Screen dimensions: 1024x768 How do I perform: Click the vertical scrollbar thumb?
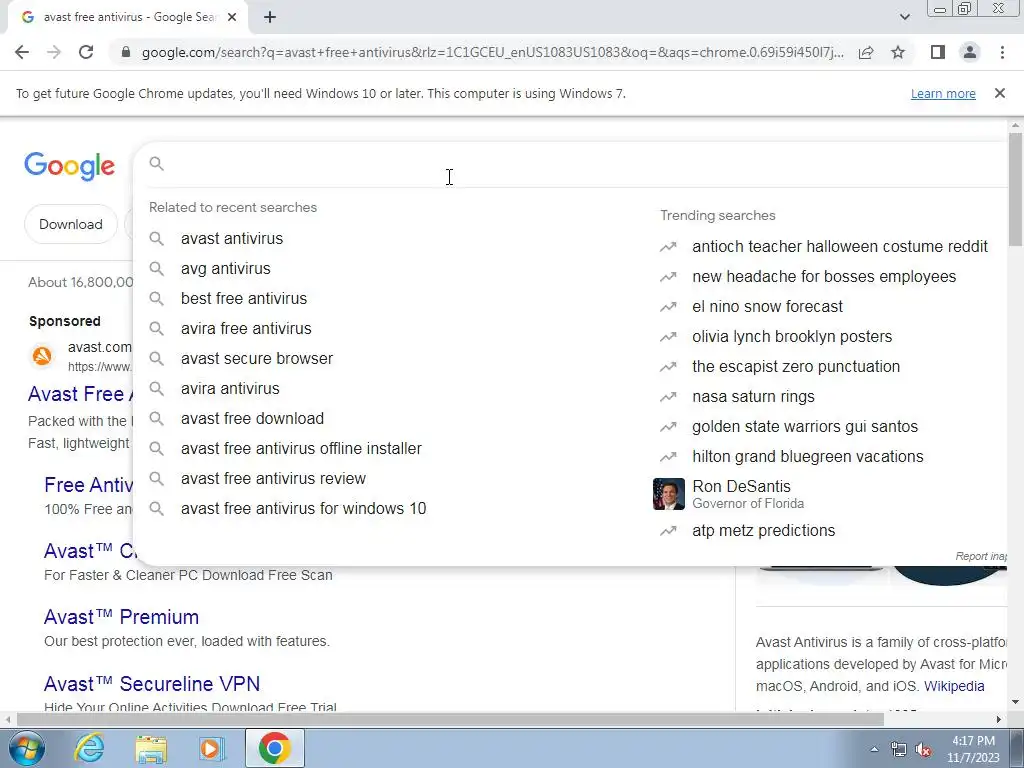point(1015,189)
